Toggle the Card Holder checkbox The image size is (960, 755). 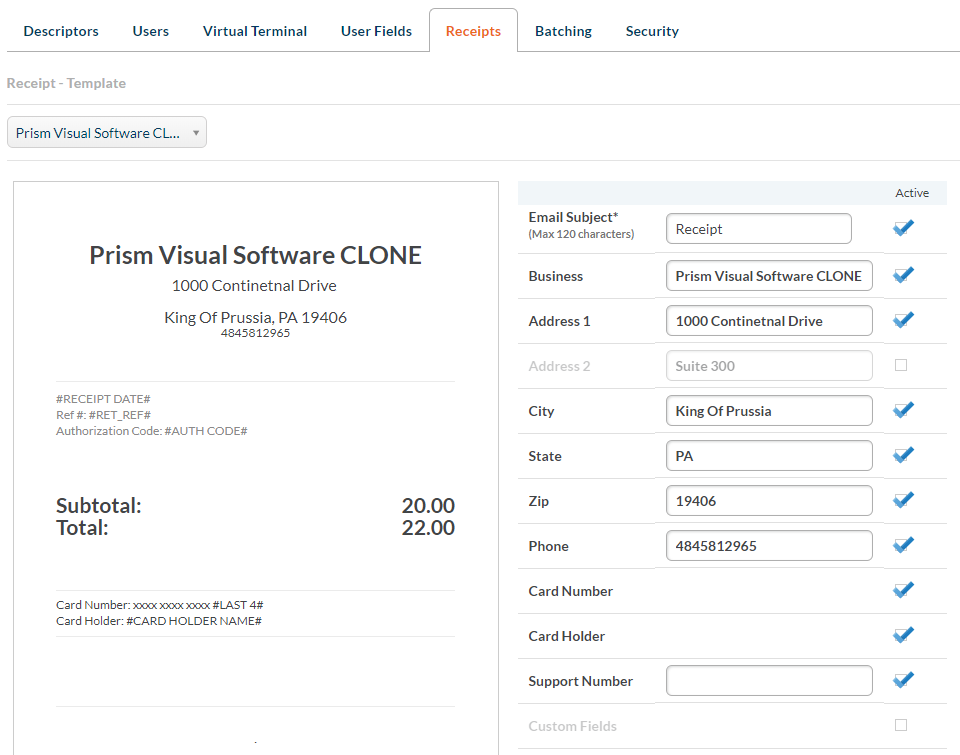902,635
